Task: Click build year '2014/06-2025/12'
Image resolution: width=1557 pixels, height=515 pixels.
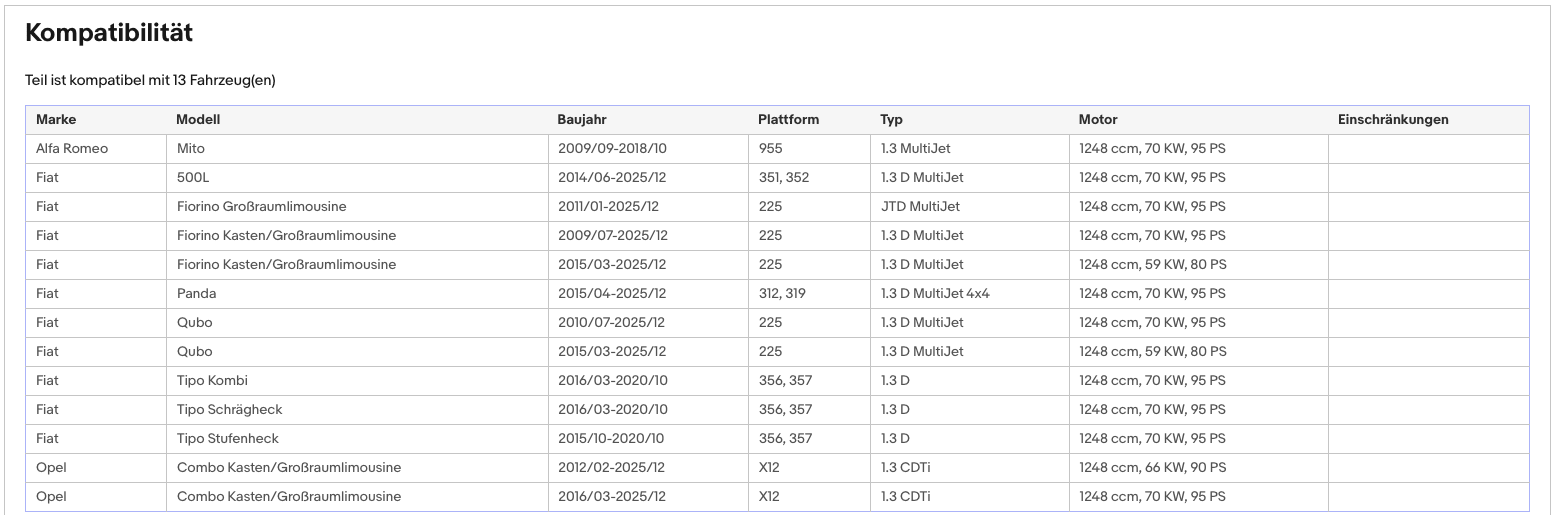Action: [x=612, y=177]
